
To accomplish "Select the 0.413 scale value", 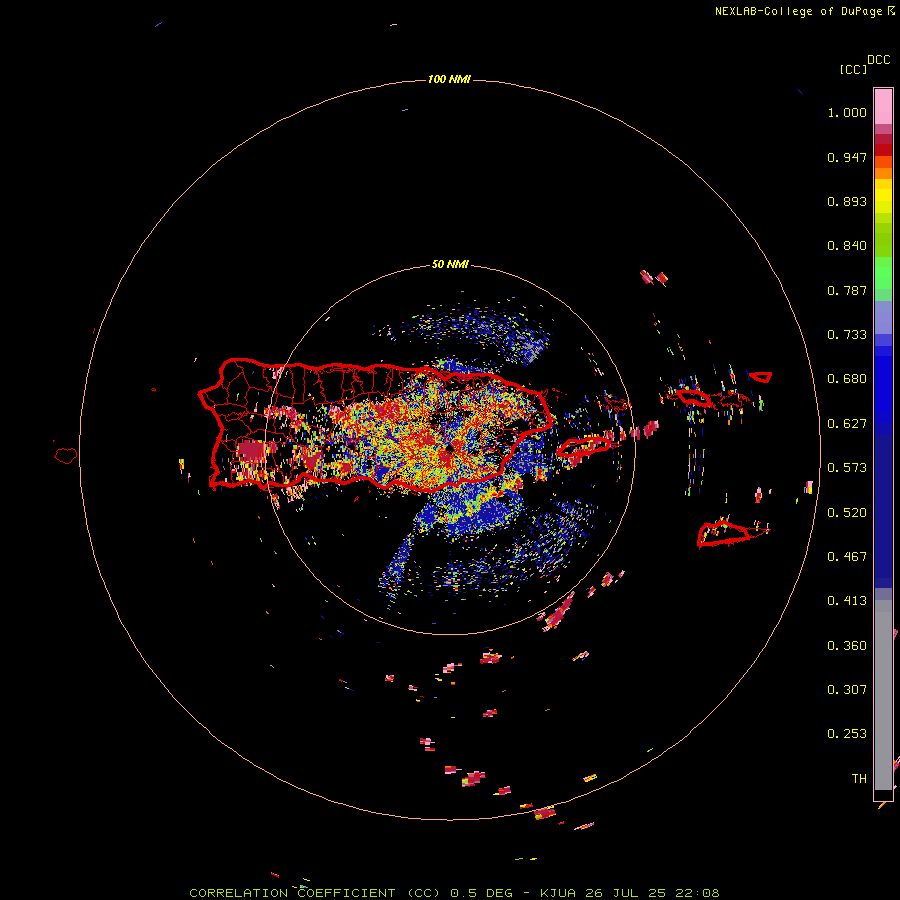I will click(847, 601).
